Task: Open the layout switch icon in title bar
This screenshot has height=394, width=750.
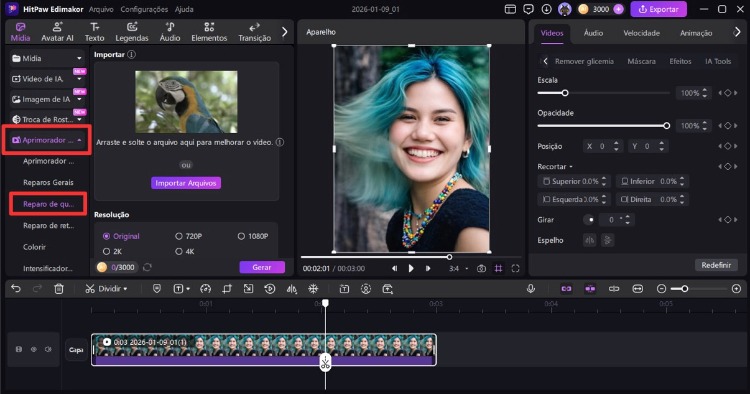Action: coord(510,9)
